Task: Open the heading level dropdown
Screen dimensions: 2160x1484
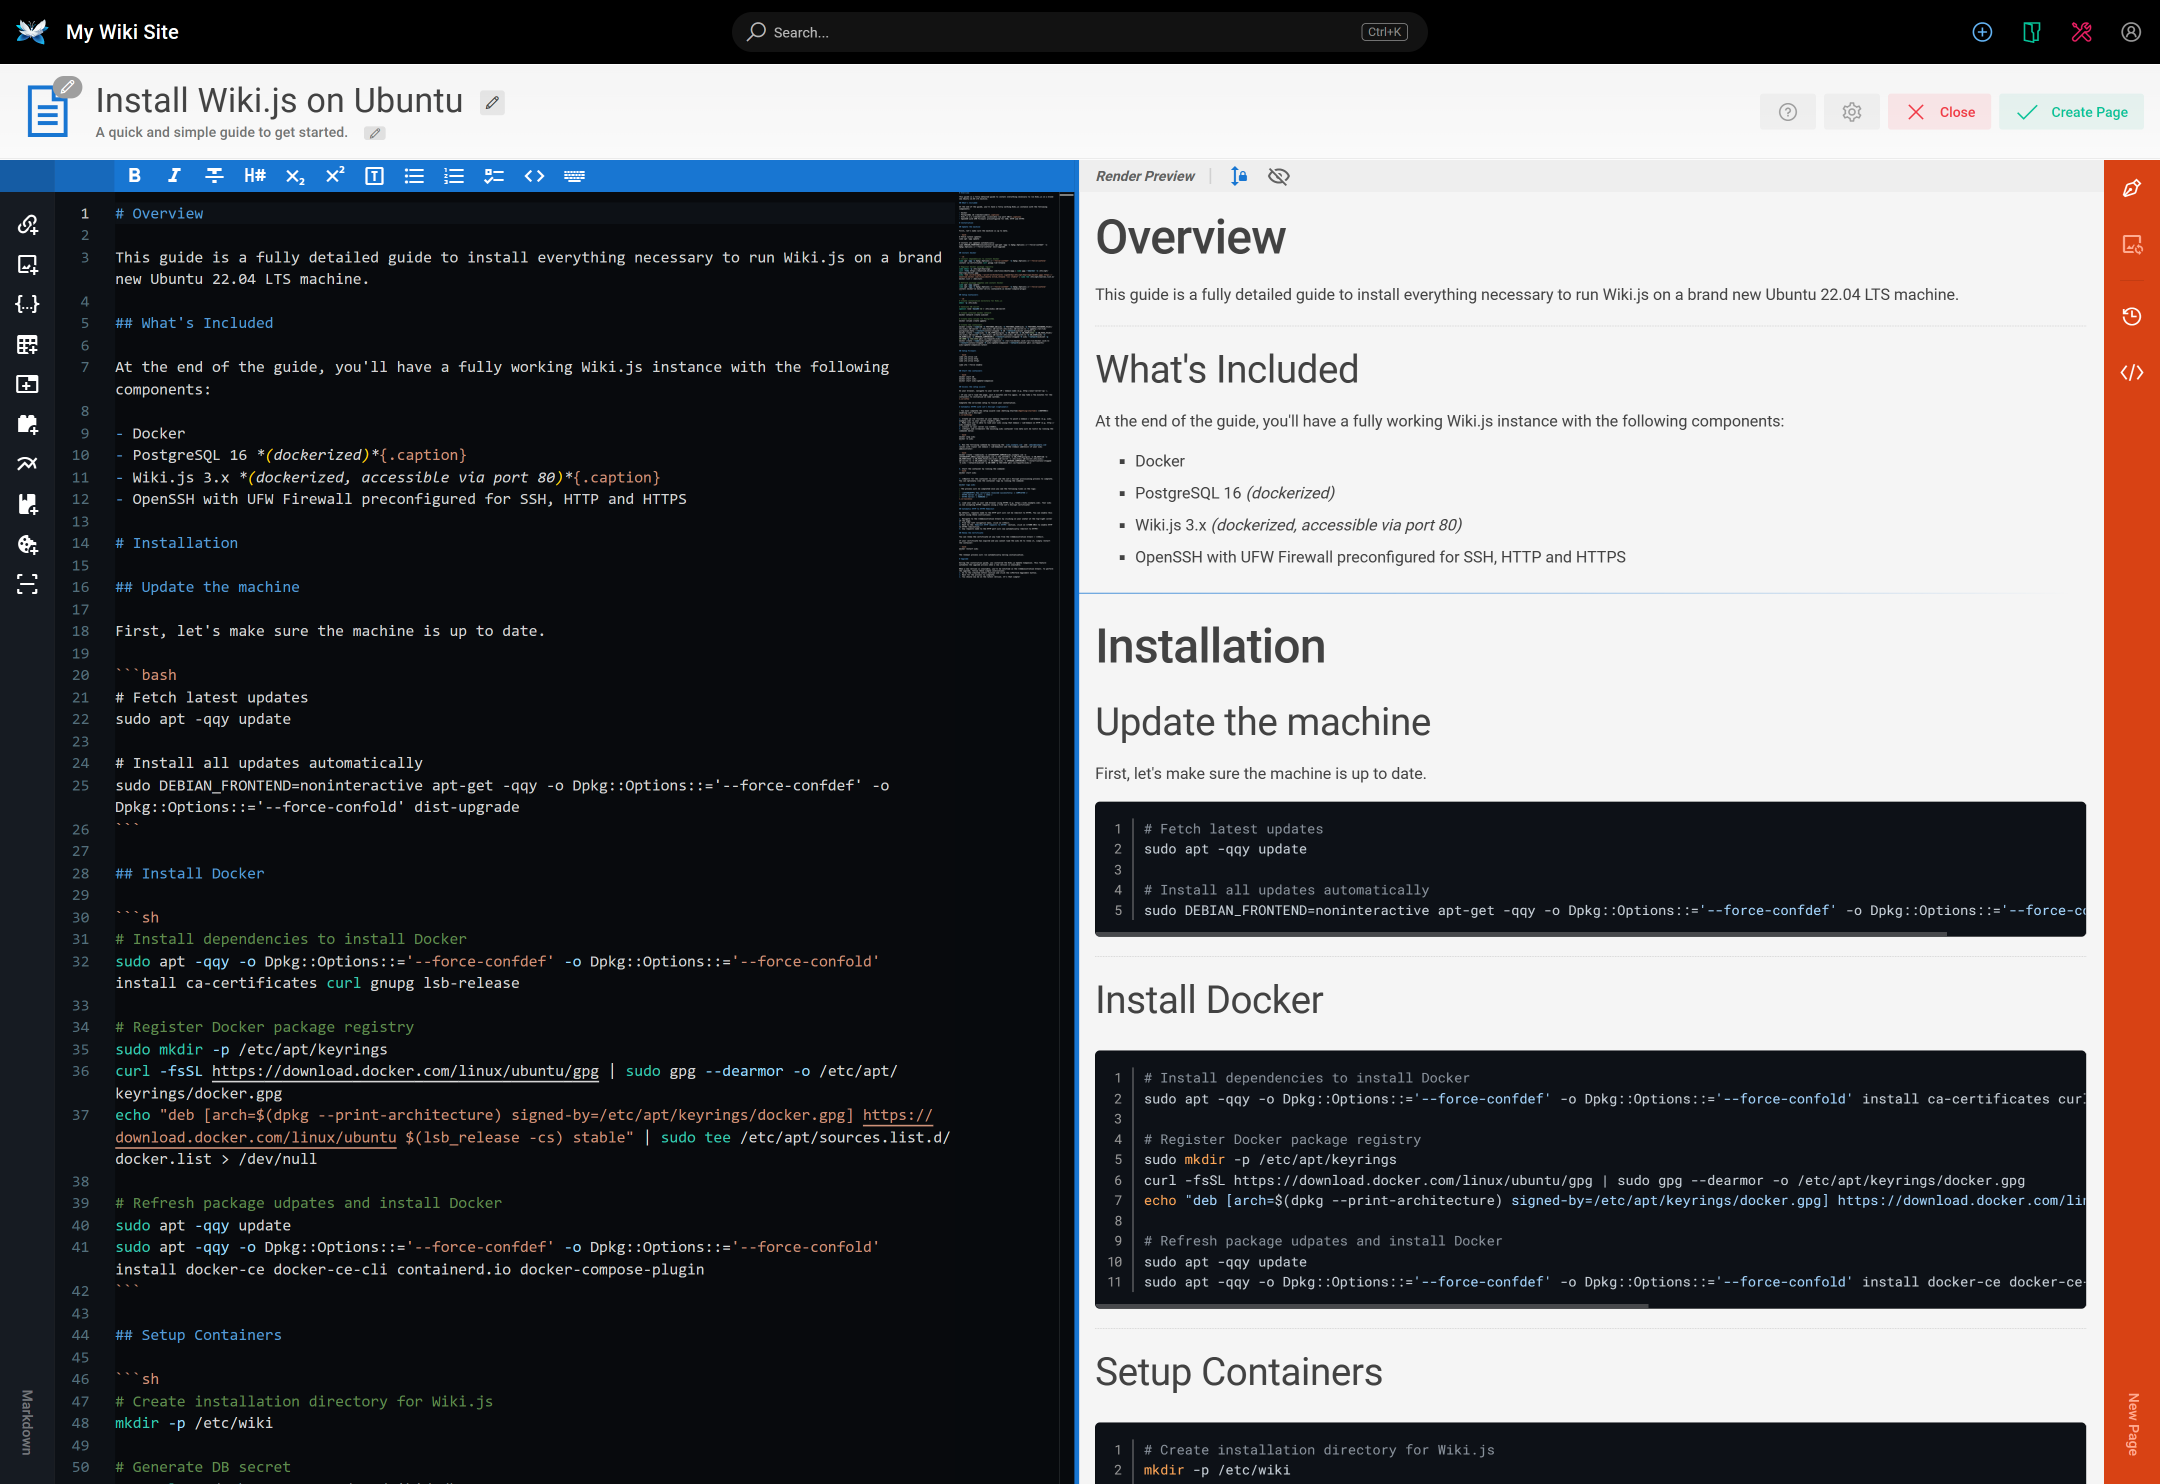Action: tap(254, 176)
